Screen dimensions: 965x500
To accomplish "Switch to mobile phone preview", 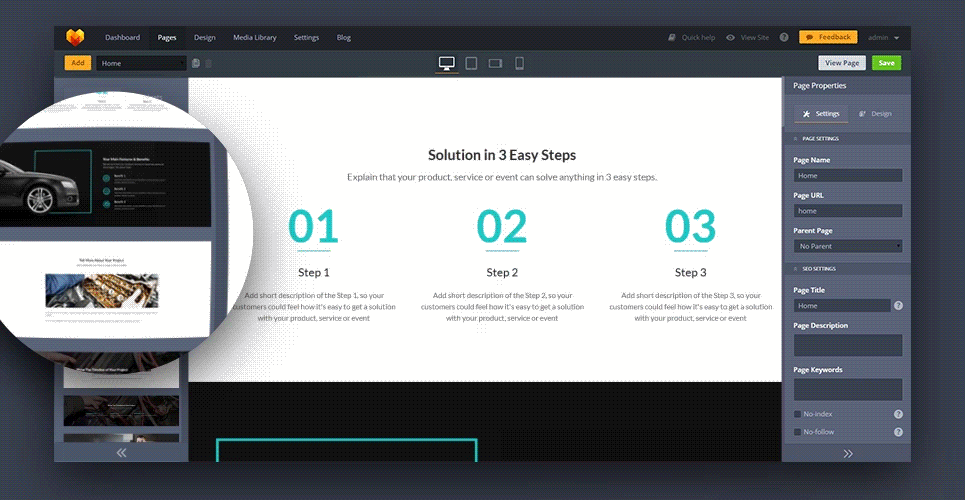I will click(519, 63).
